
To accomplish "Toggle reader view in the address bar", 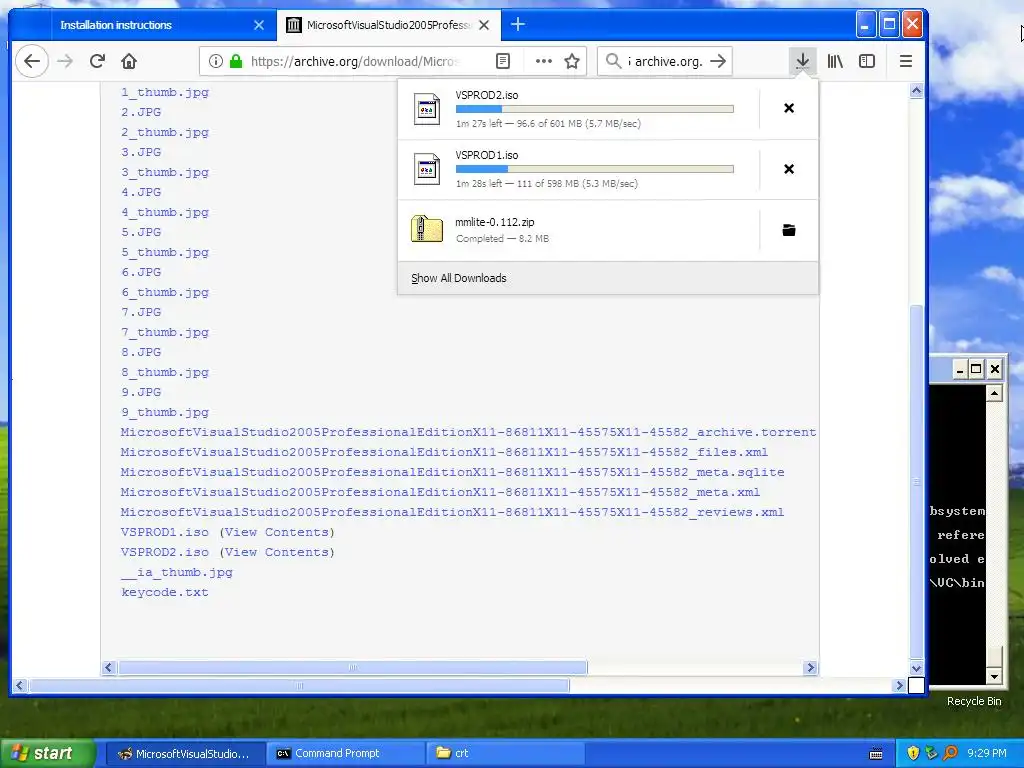I will [503, 61].
